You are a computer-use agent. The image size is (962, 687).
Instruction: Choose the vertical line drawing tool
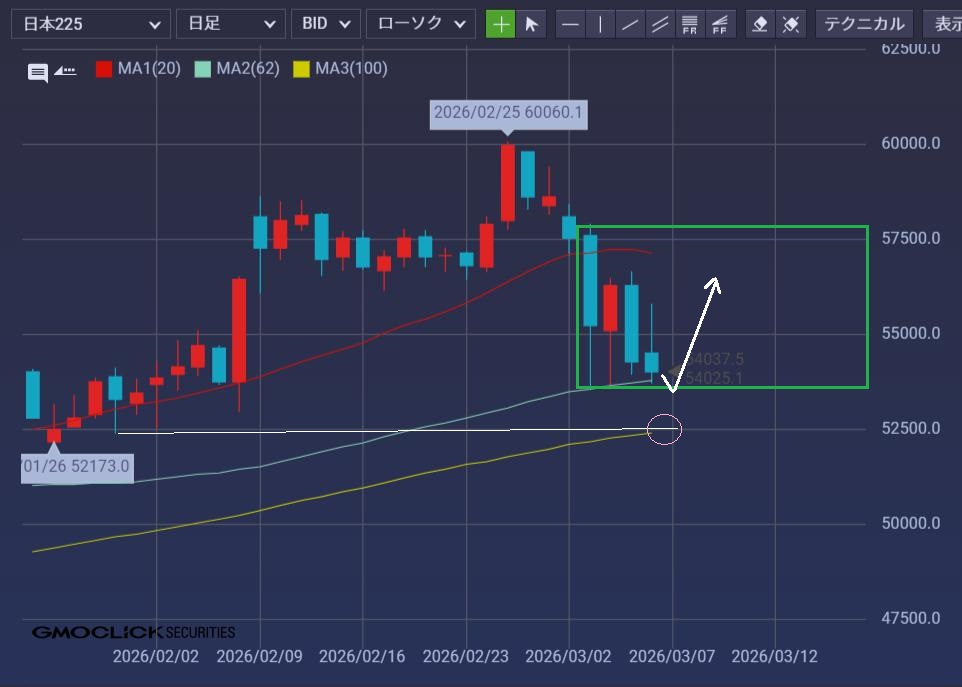pyautogui.click(x=600, y=24)
